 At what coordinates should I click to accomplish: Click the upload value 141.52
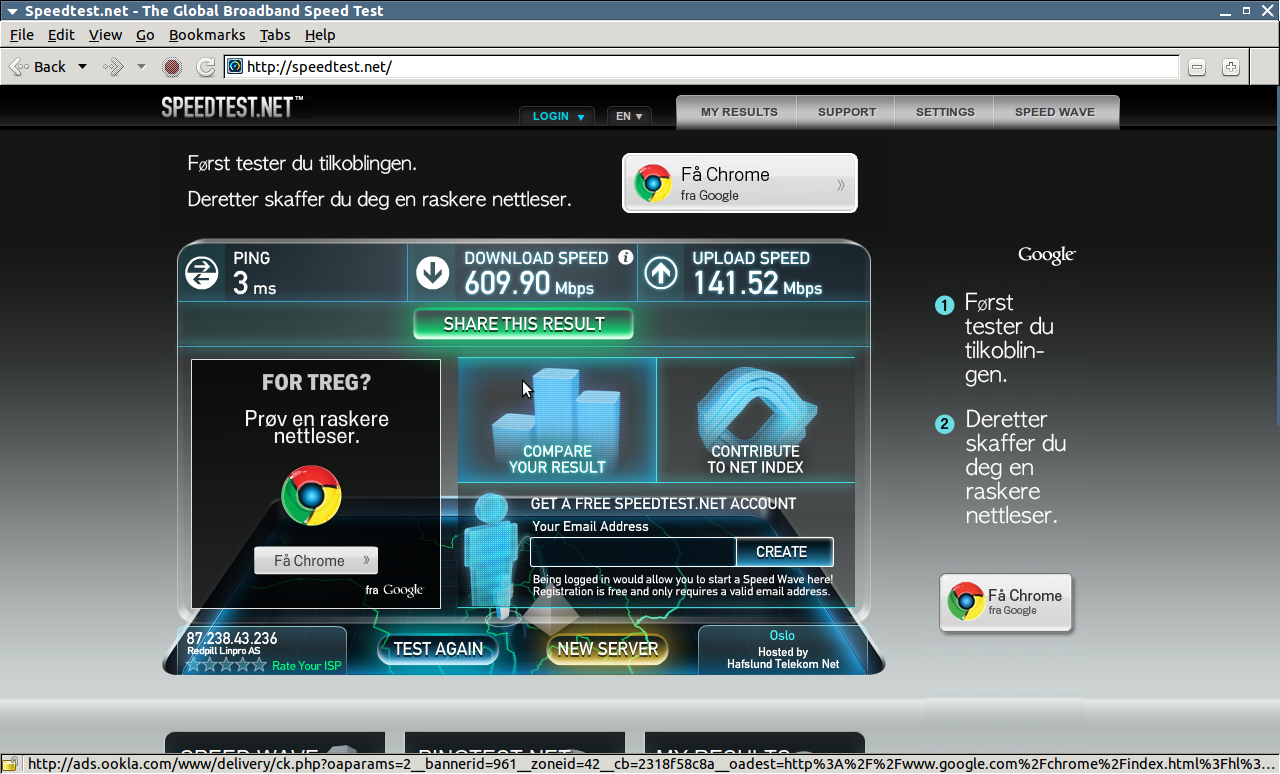(x=736, y=284)
